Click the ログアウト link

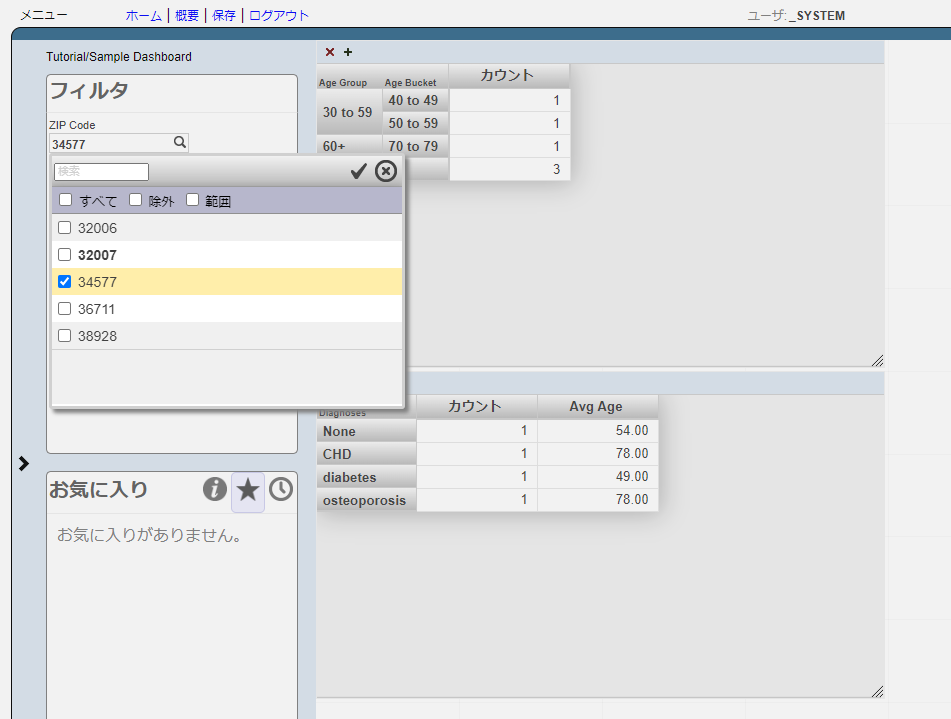279,15
